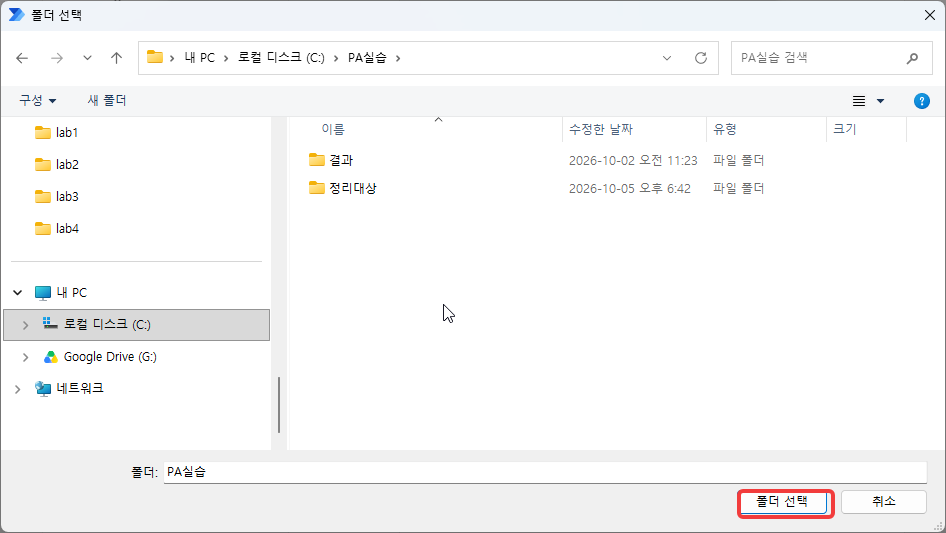The height and width of the screenshot is (533, 946).
Task: Collapse the 내 PC tree node
Action: pyautogui.click(x=17, y=293)
